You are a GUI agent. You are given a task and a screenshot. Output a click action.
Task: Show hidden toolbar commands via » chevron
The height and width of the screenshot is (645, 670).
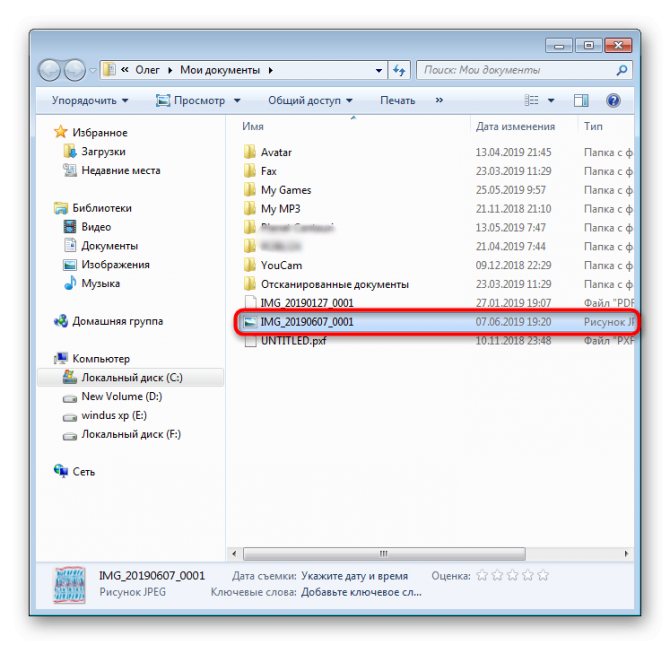(439, 101)
